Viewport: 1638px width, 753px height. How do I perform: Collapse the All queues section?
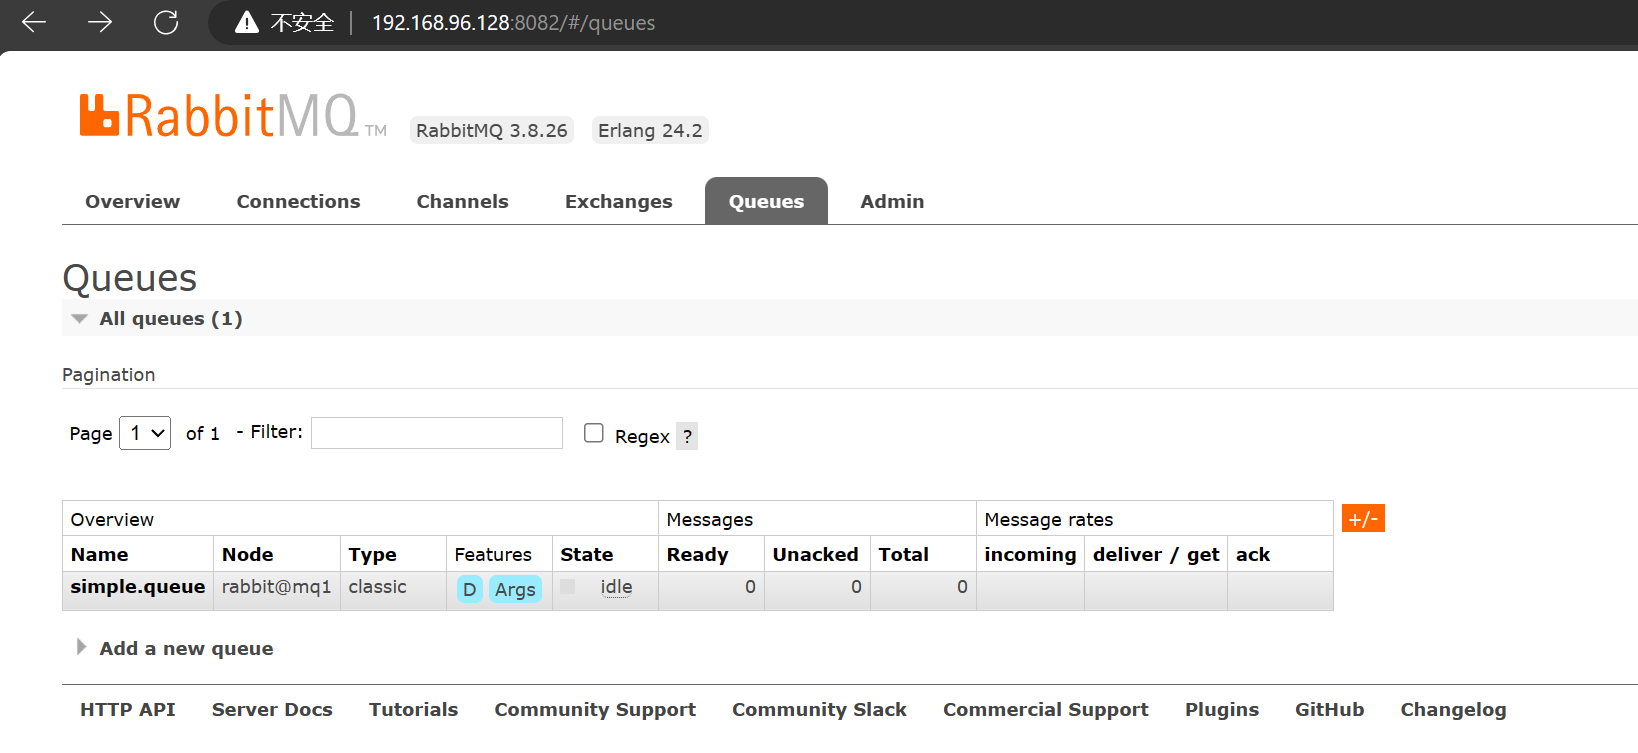[x=171, y=318]
